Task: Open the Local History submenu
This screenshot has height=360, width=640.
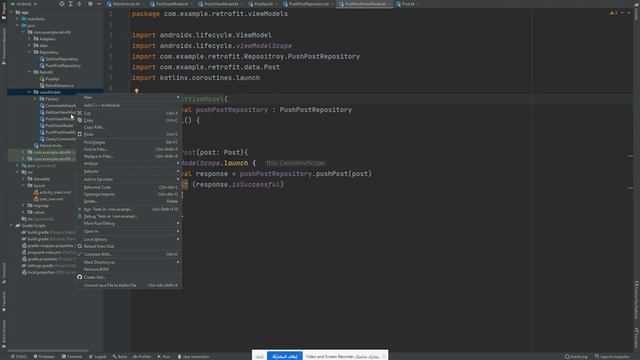Action: pos(129,239)
